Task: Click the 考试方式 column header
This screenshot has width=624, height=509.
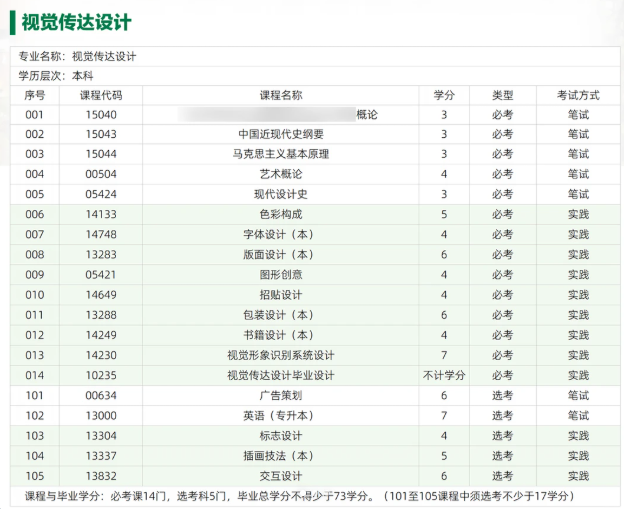Action: tap(578, 95)
